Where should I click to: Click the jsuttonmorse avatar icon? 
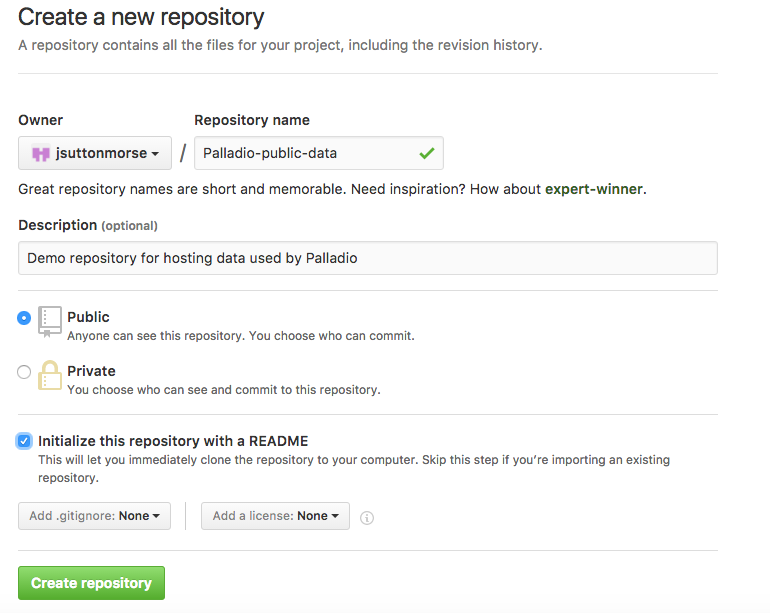pos(41,154)
